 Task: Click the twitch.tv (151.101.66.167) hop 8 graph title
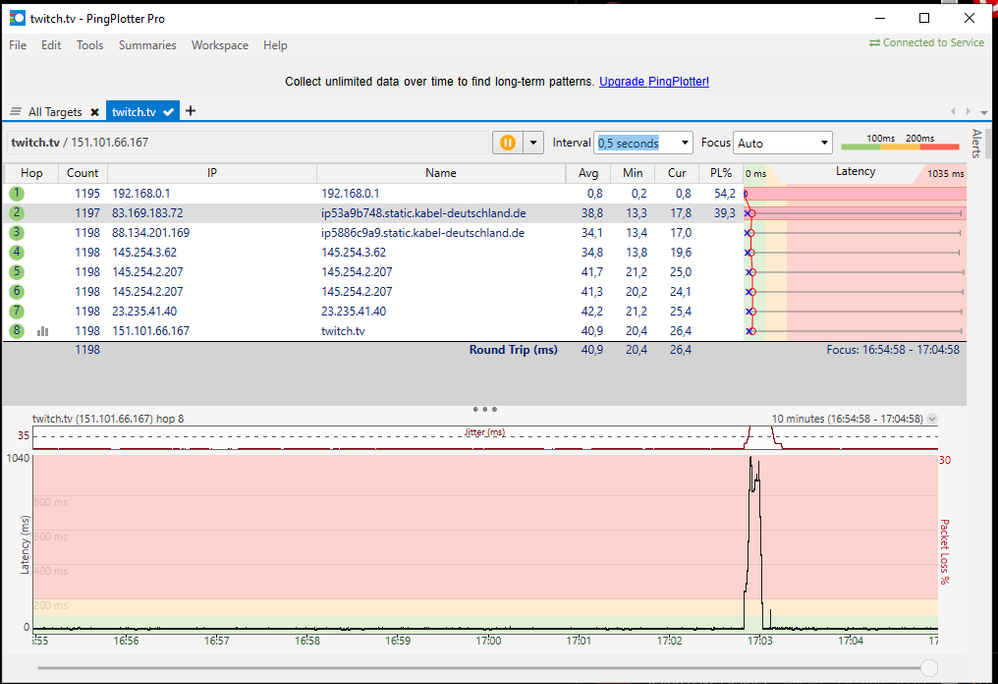pos(108,419)
